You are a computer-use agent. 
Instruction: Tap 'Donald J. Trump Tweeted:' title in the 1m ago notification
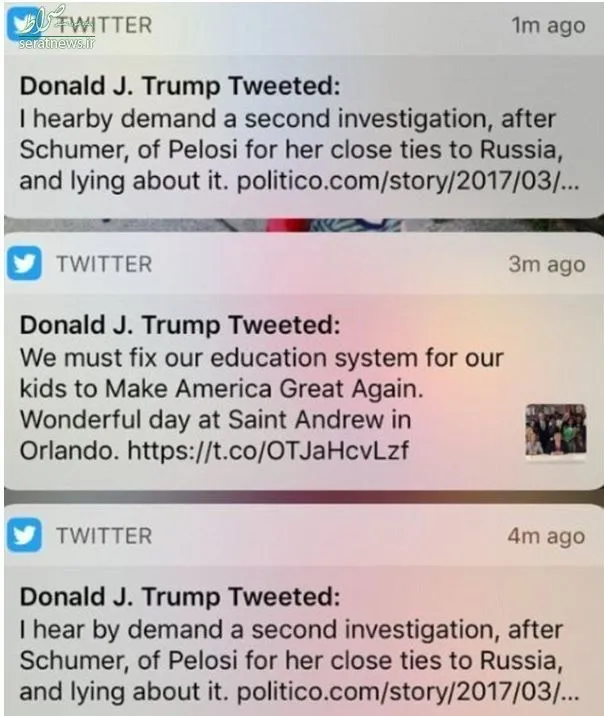coord(180,86)
